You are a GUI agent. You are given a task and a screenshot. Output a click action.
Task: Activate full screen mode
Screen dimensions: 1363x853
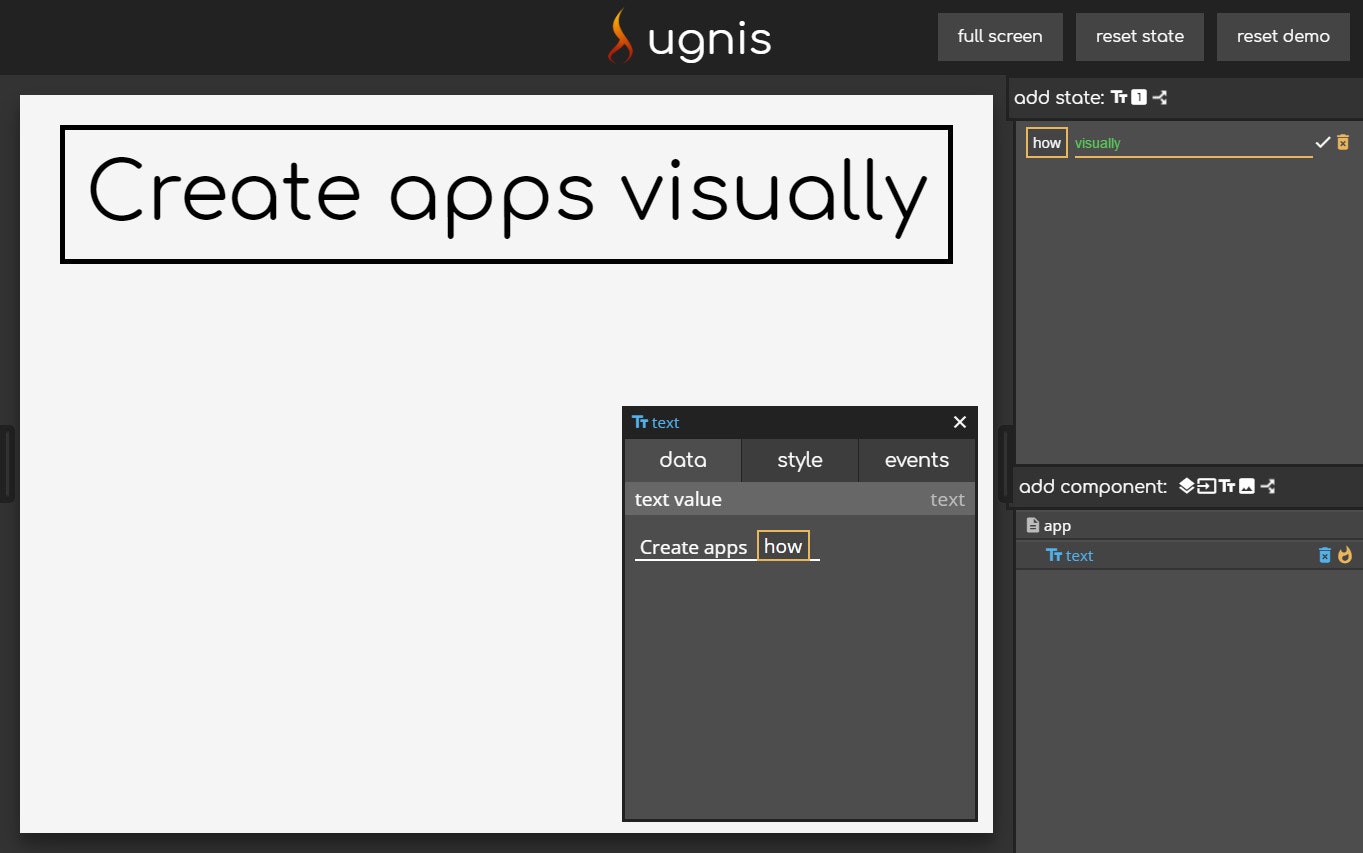click(x=1000, y=36)
